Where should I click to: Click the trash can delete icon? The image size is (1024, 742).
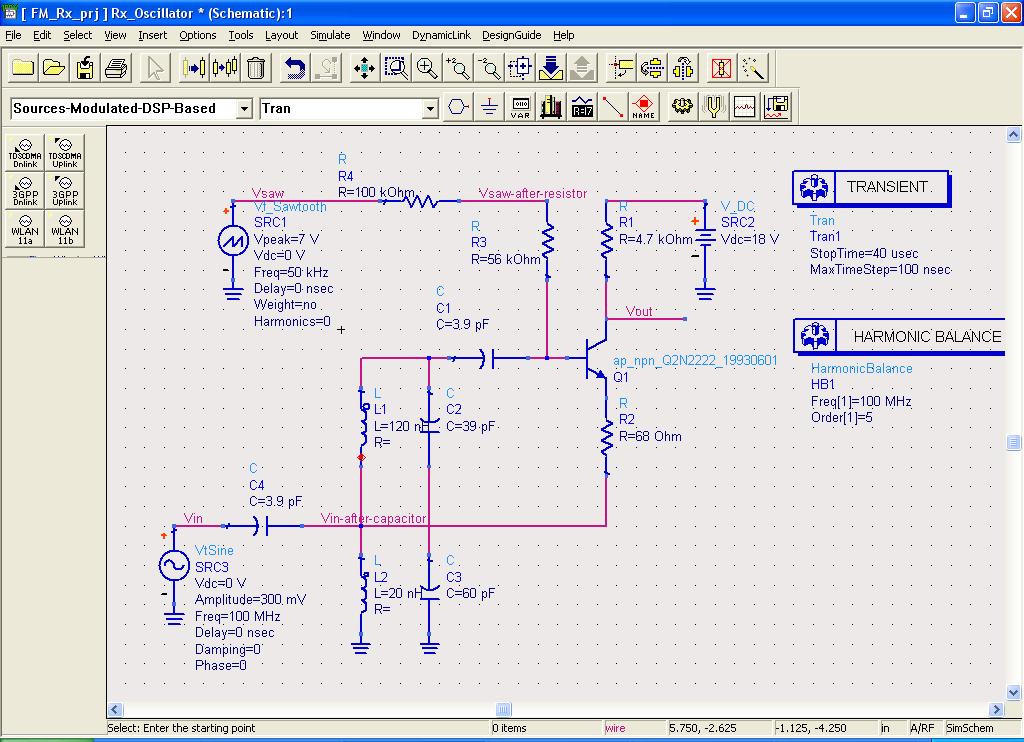point(256,68)
